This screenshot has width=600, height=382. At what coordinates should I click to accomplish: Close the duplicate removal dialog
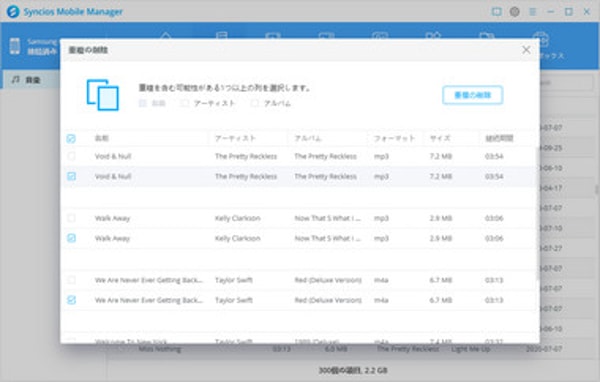pyautogui.click(x=526, y=50)
